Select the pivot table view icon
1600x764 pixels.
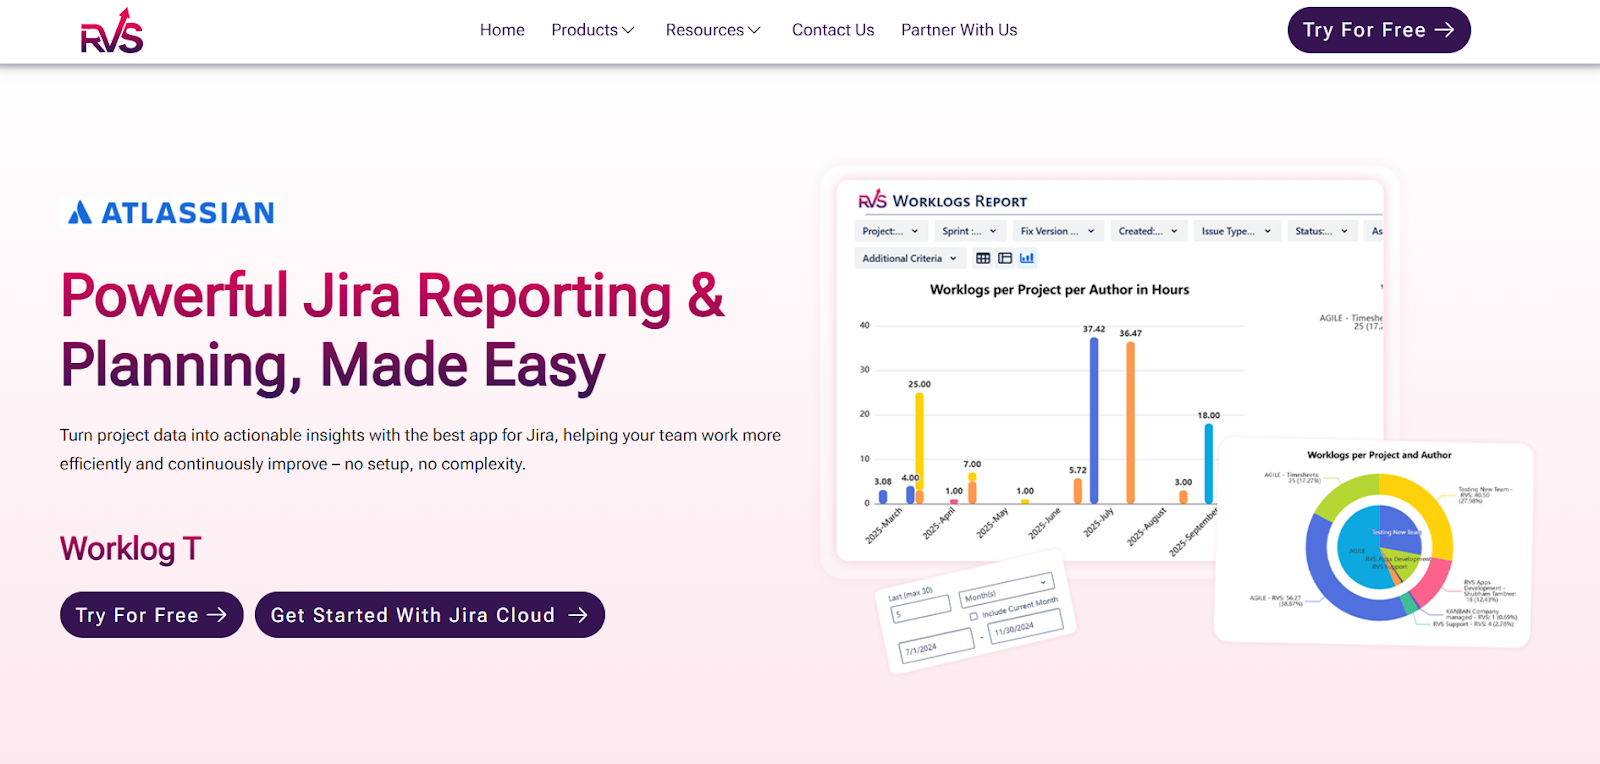coord(1005,258)
